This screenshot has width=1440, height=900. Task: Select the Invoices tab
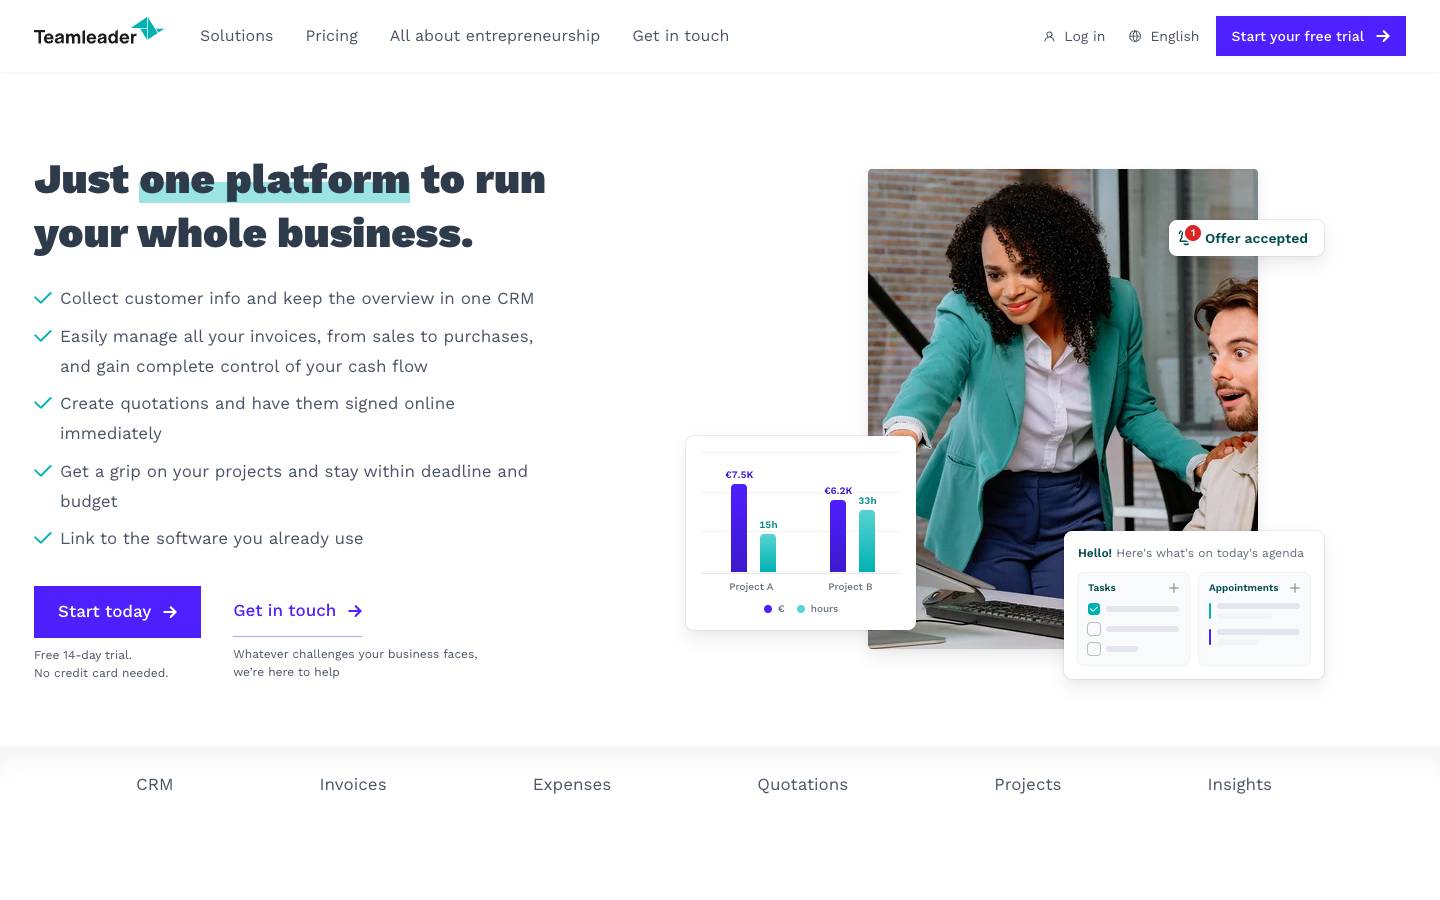[x=353, y=785]
